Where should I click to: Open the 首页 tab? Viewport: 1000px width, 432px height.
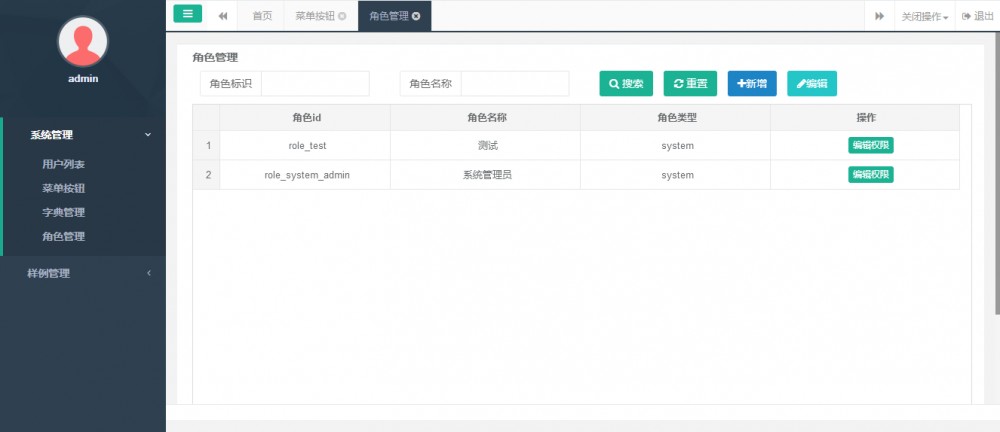[262, 16]
